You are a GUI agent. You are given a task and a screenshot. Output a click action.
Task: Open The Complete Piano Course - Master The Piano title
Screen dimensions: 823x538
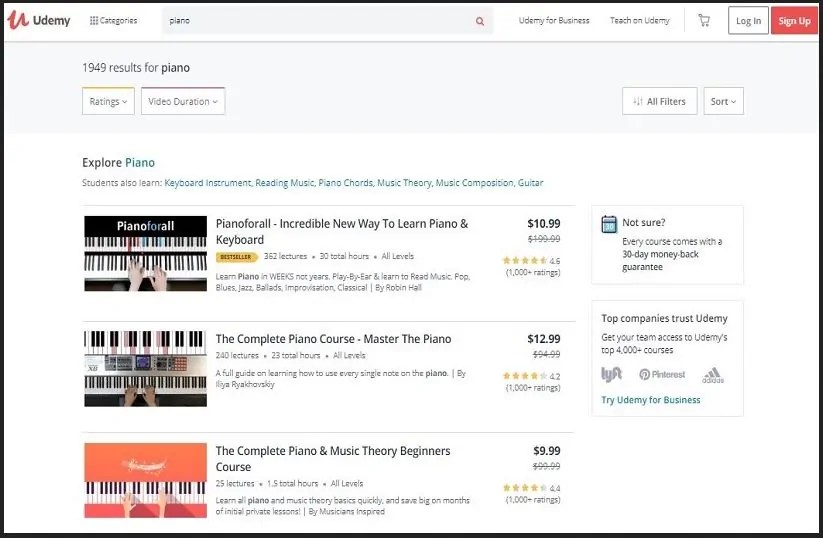pos(333,339)
